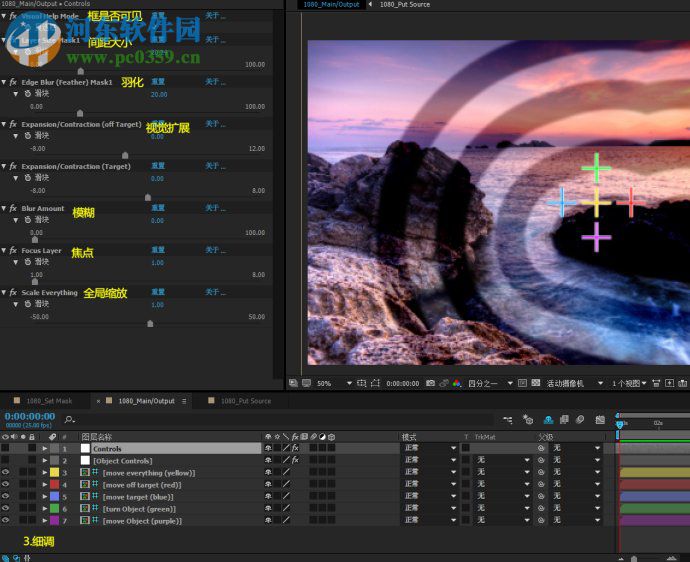Open the Graph Editor icon
This screenshot has width=690, height=562.
[x=600, y=420]
